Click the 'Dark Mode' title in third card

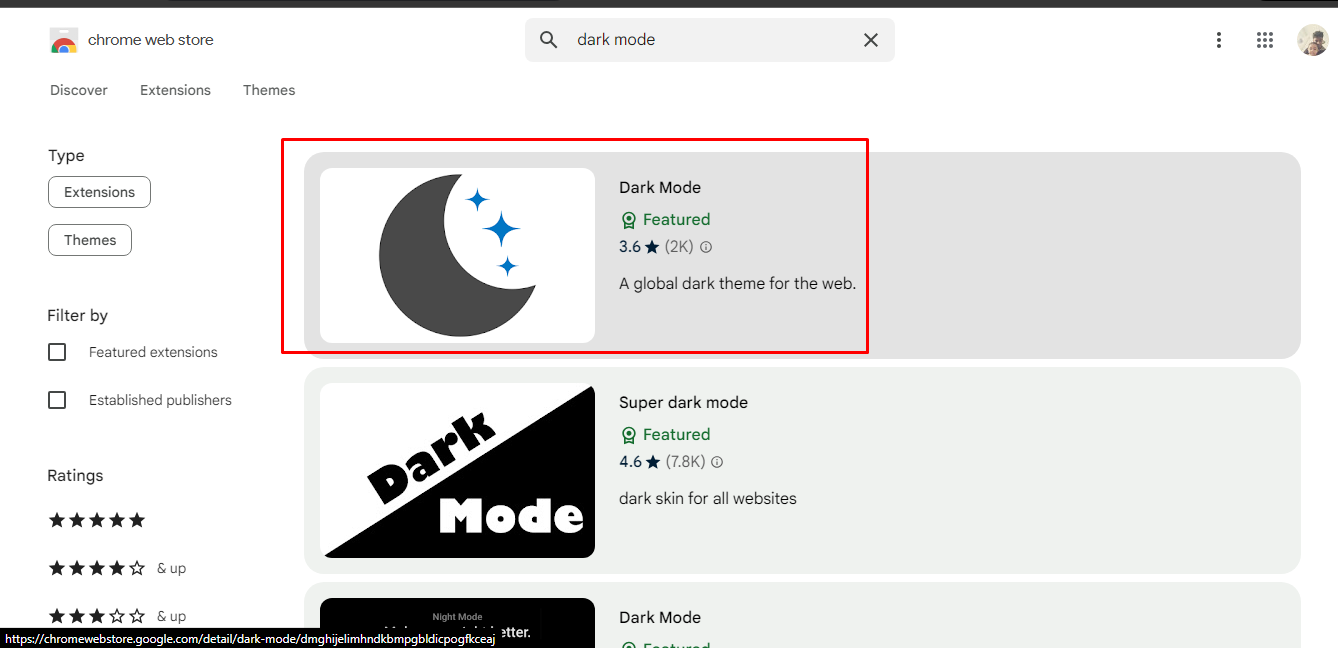tap(660, 618)
